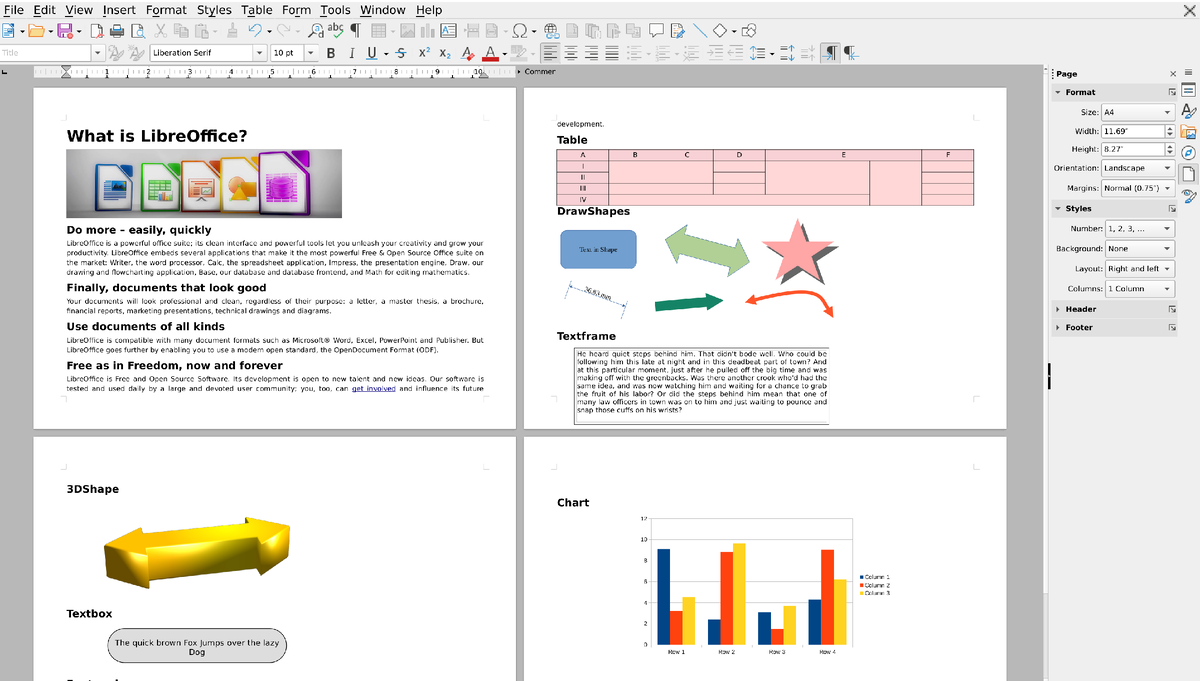Set left-to-right paragraph direction
1200x681 pixels.
point(830,53)
